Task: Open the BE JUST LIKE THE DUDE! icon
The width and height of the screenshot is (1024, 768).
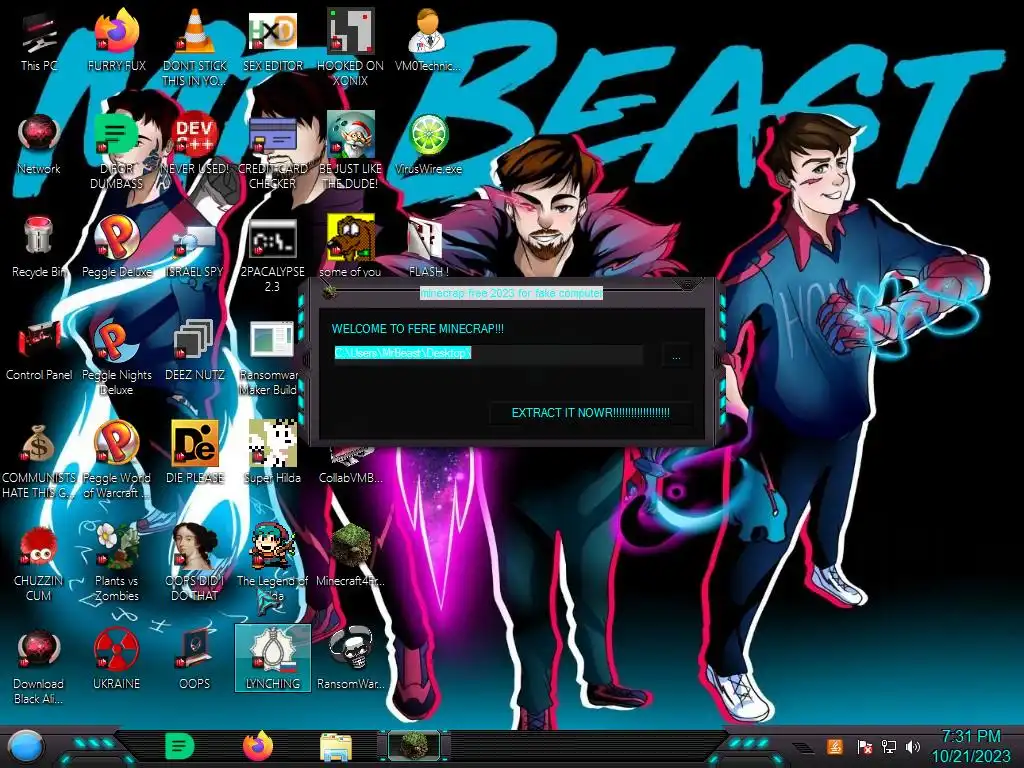Action: [x=351, y=152]
